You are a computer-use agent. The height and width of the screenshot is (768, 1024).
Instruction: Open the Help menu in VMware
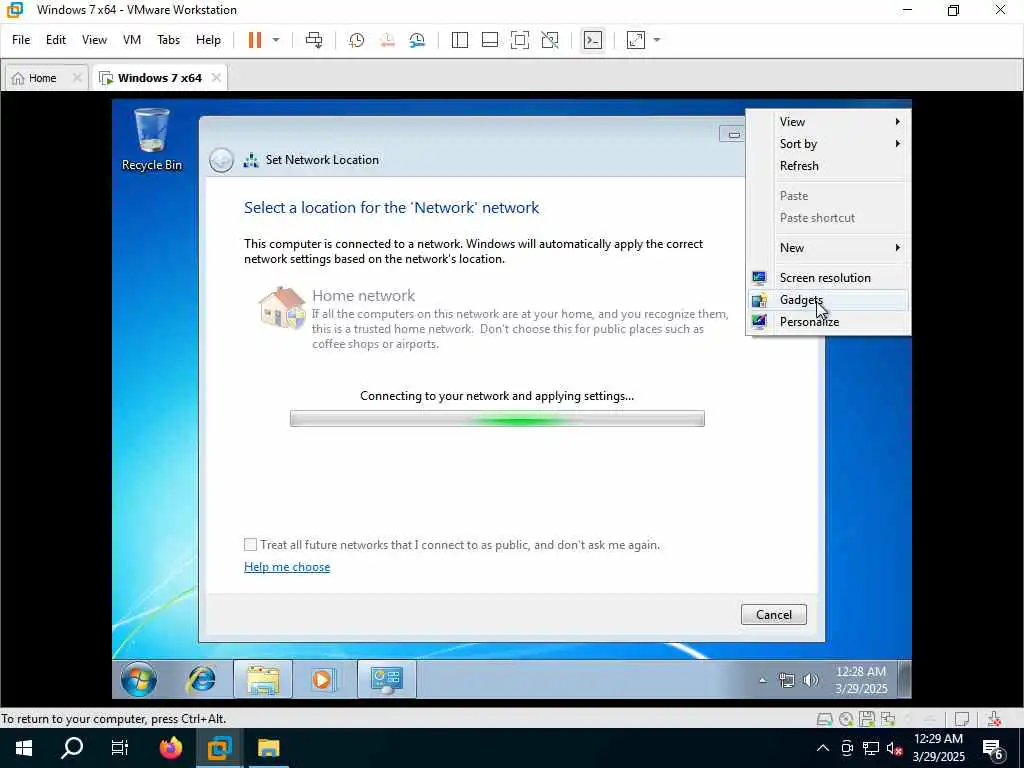coord(208,40)
